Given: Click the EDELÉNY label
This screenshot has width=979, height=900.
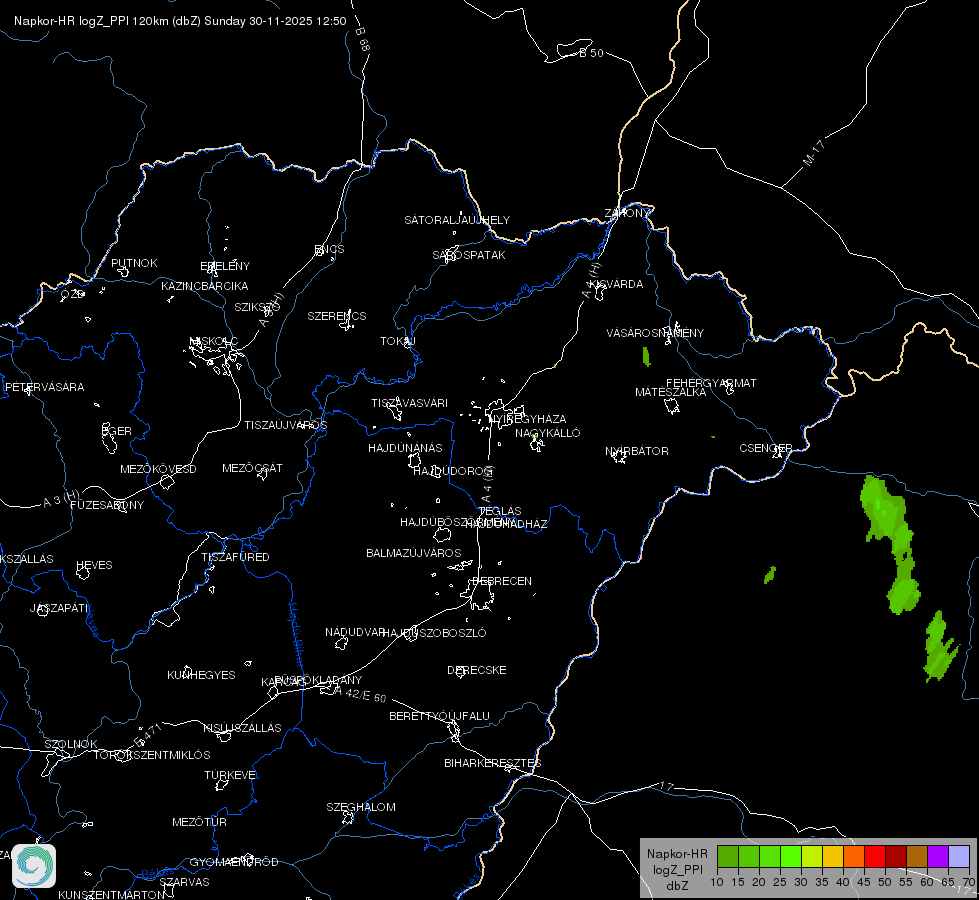Looking at the screenshot, I should tap(225, 266).
